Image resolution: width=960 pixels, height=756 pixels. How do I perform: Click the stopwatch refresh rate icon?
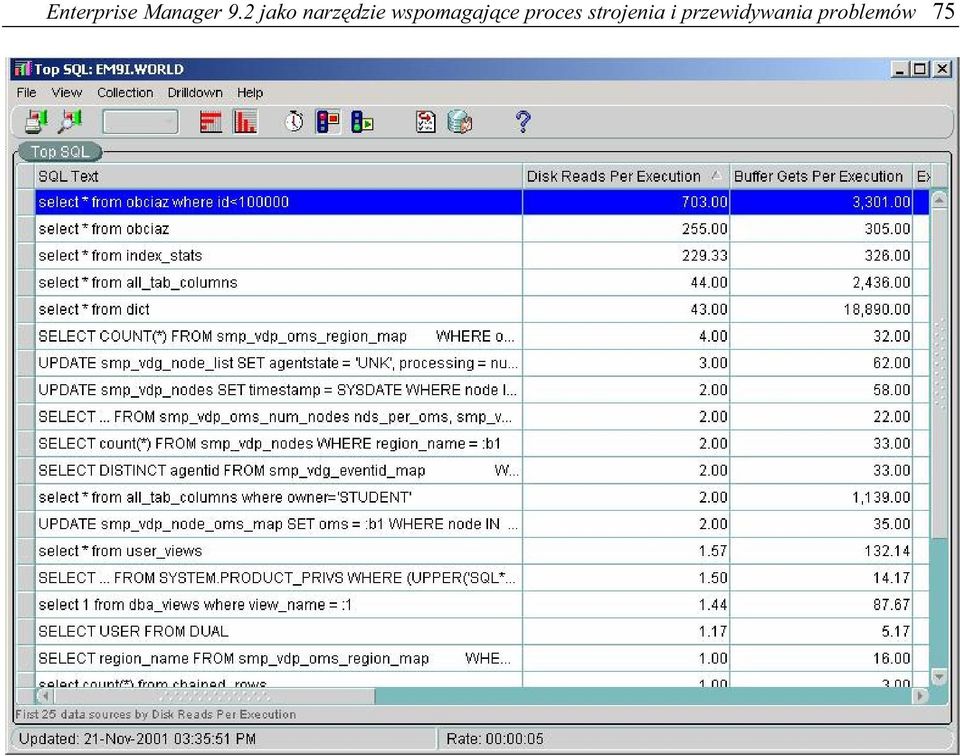pos(294,121)
